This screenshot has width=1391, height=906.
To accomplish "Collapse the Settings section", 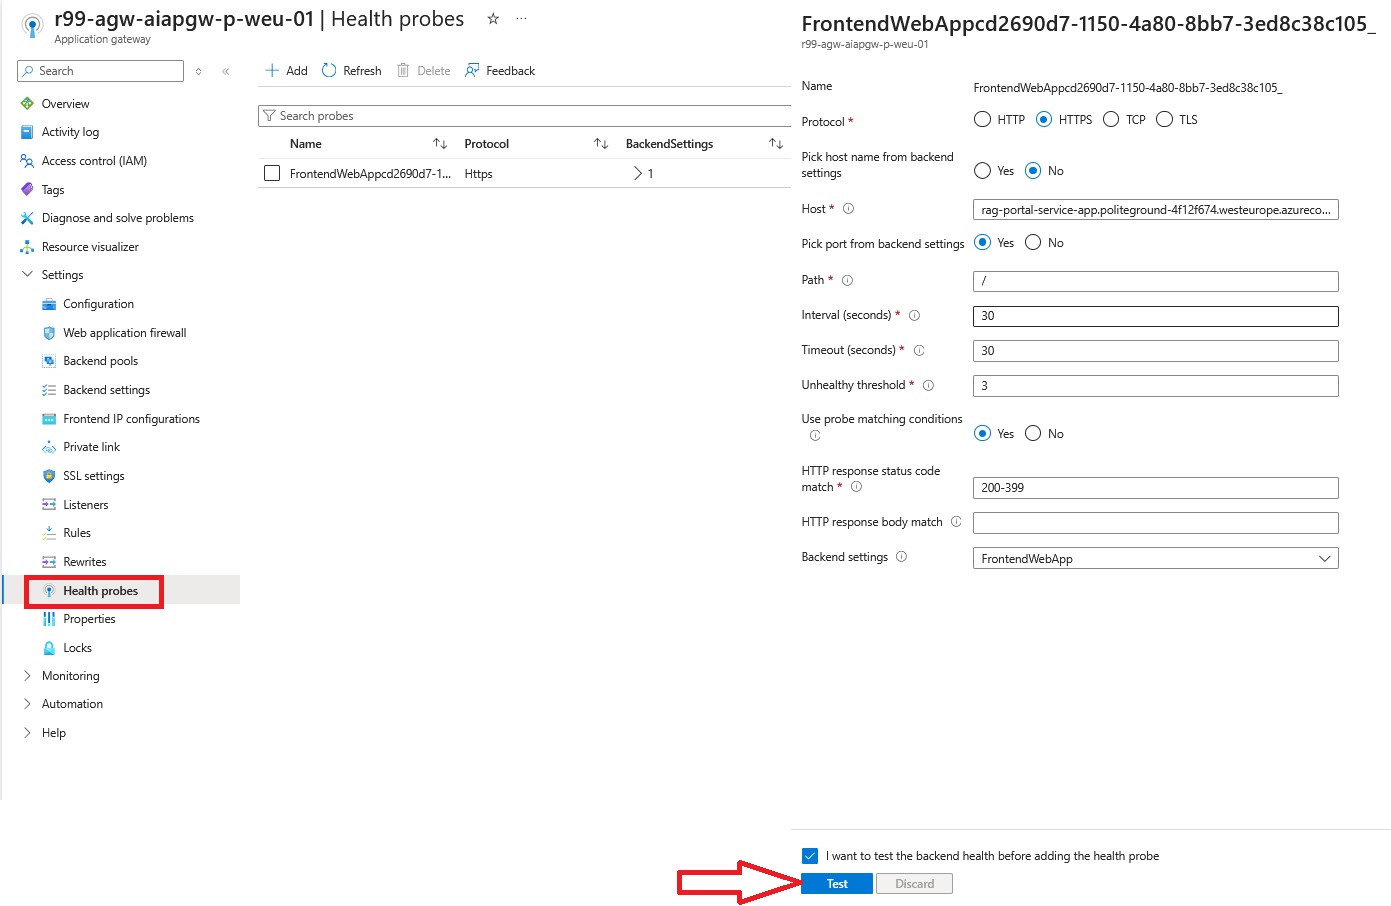I will (27, 275).
